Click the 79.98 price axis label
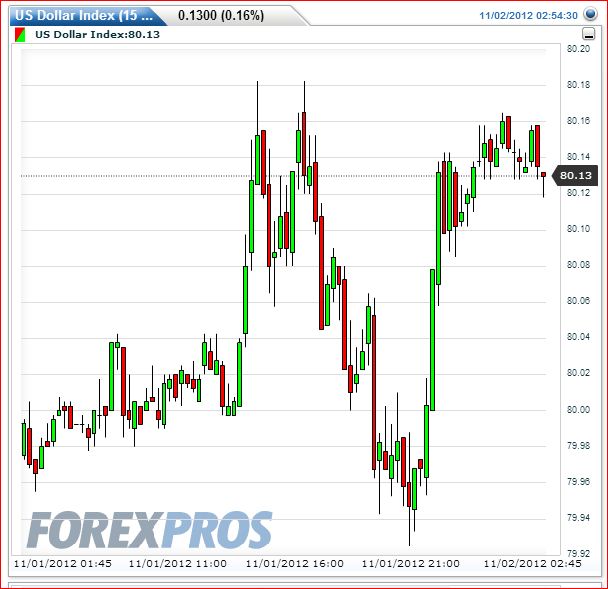Image resolution: width=608 pixels, height=589 pixels. [578, 446]
